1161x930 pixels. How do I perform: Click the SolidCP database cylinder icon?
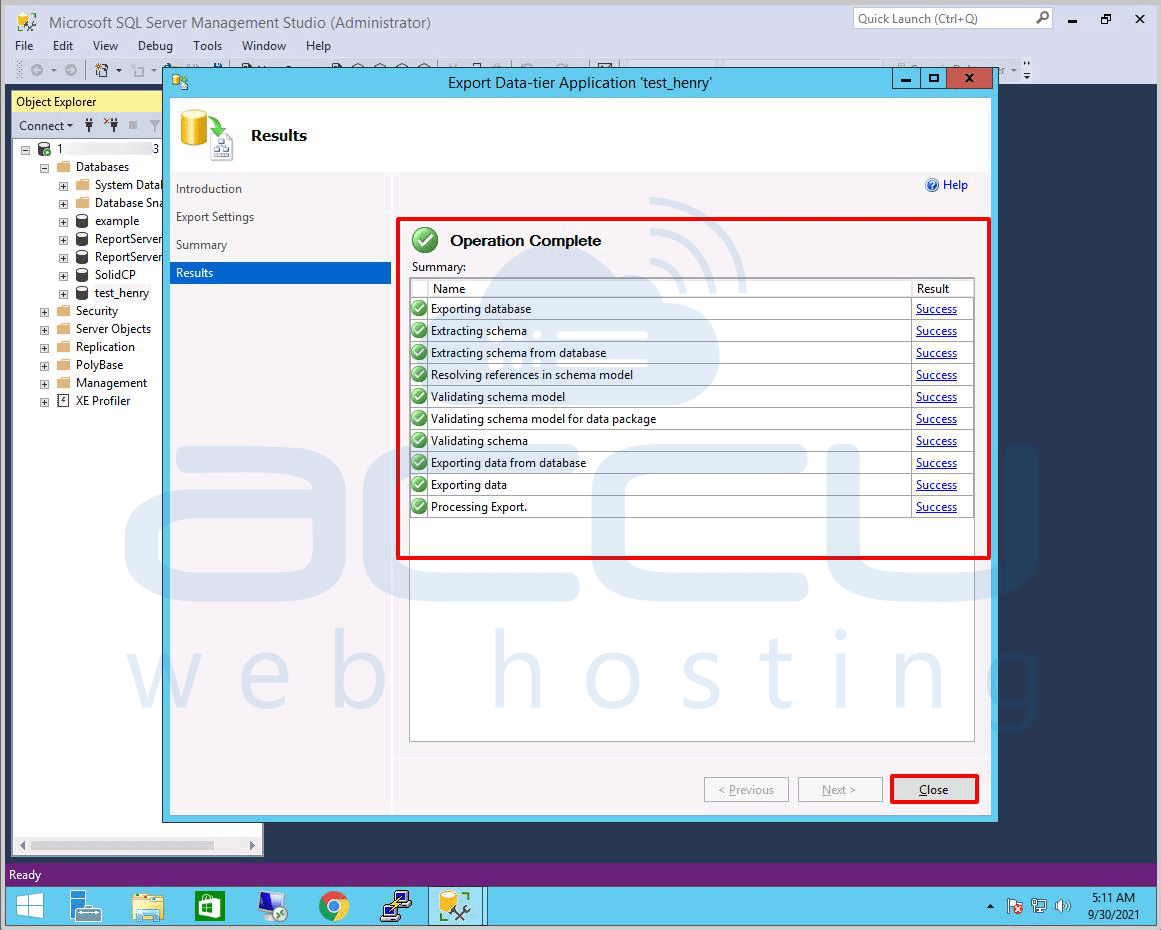pyautogui.click(x=82, y=275)
